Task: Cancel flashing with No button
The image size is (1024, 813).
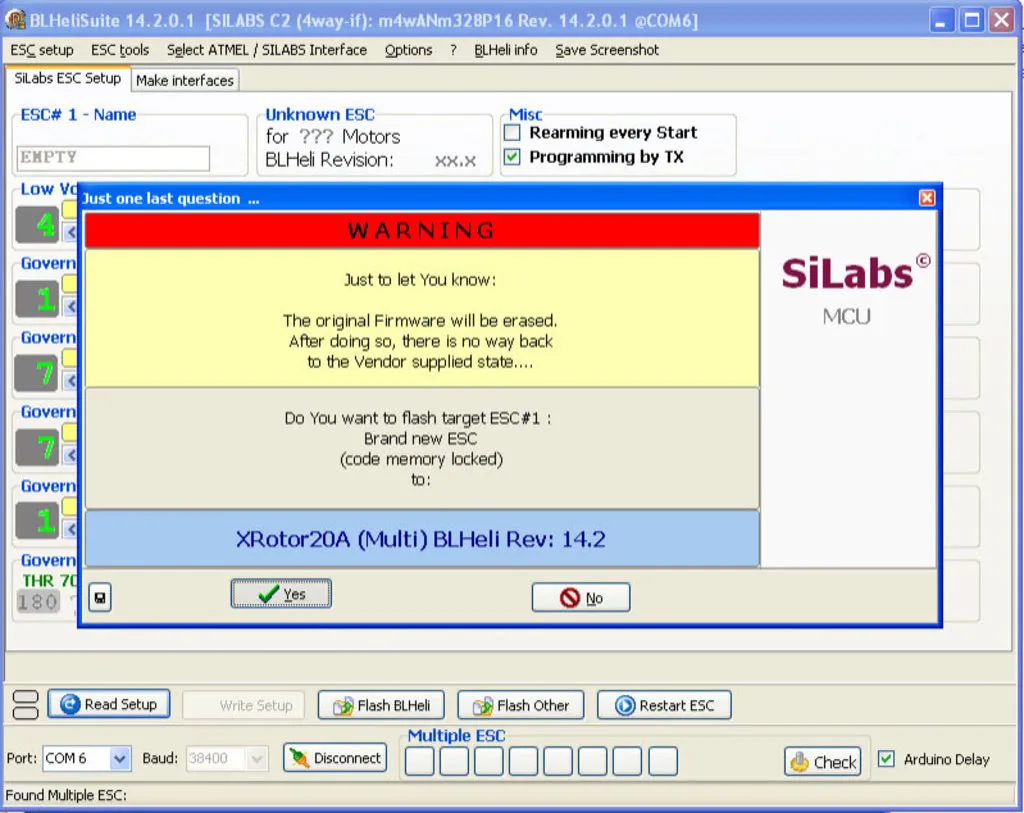Action: click(x=581, y=598)
